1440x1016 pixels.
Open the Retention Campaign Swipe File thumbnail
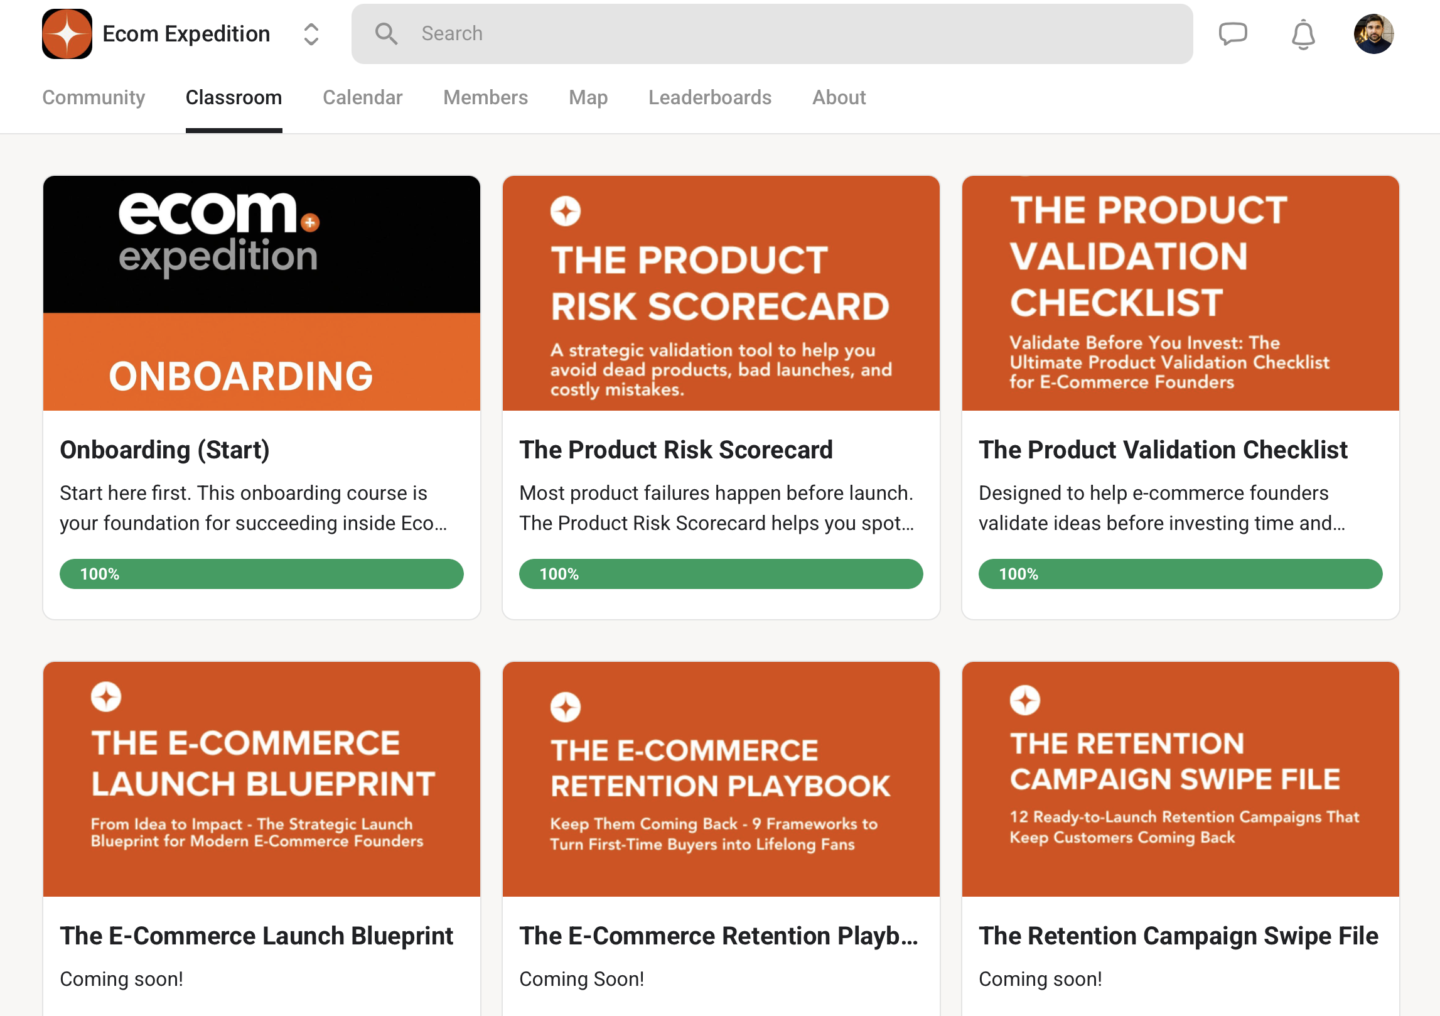click(x=1180, y=779)
